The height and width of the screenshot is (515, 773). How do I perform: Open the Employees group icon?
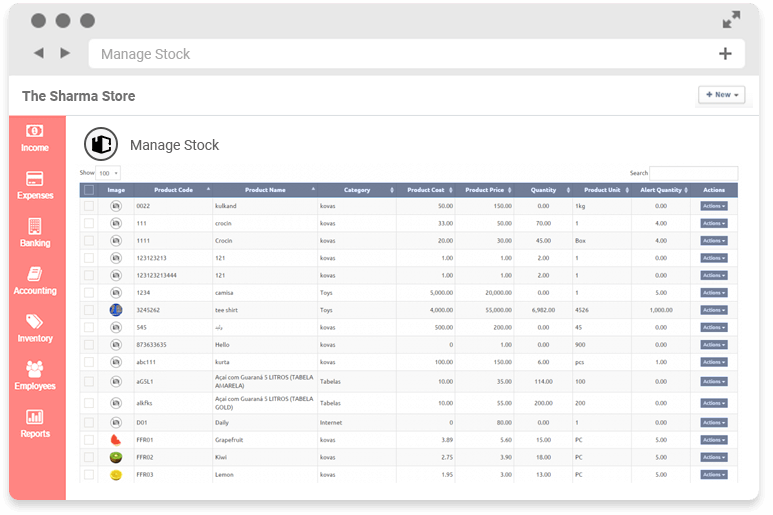click(35, 369)
